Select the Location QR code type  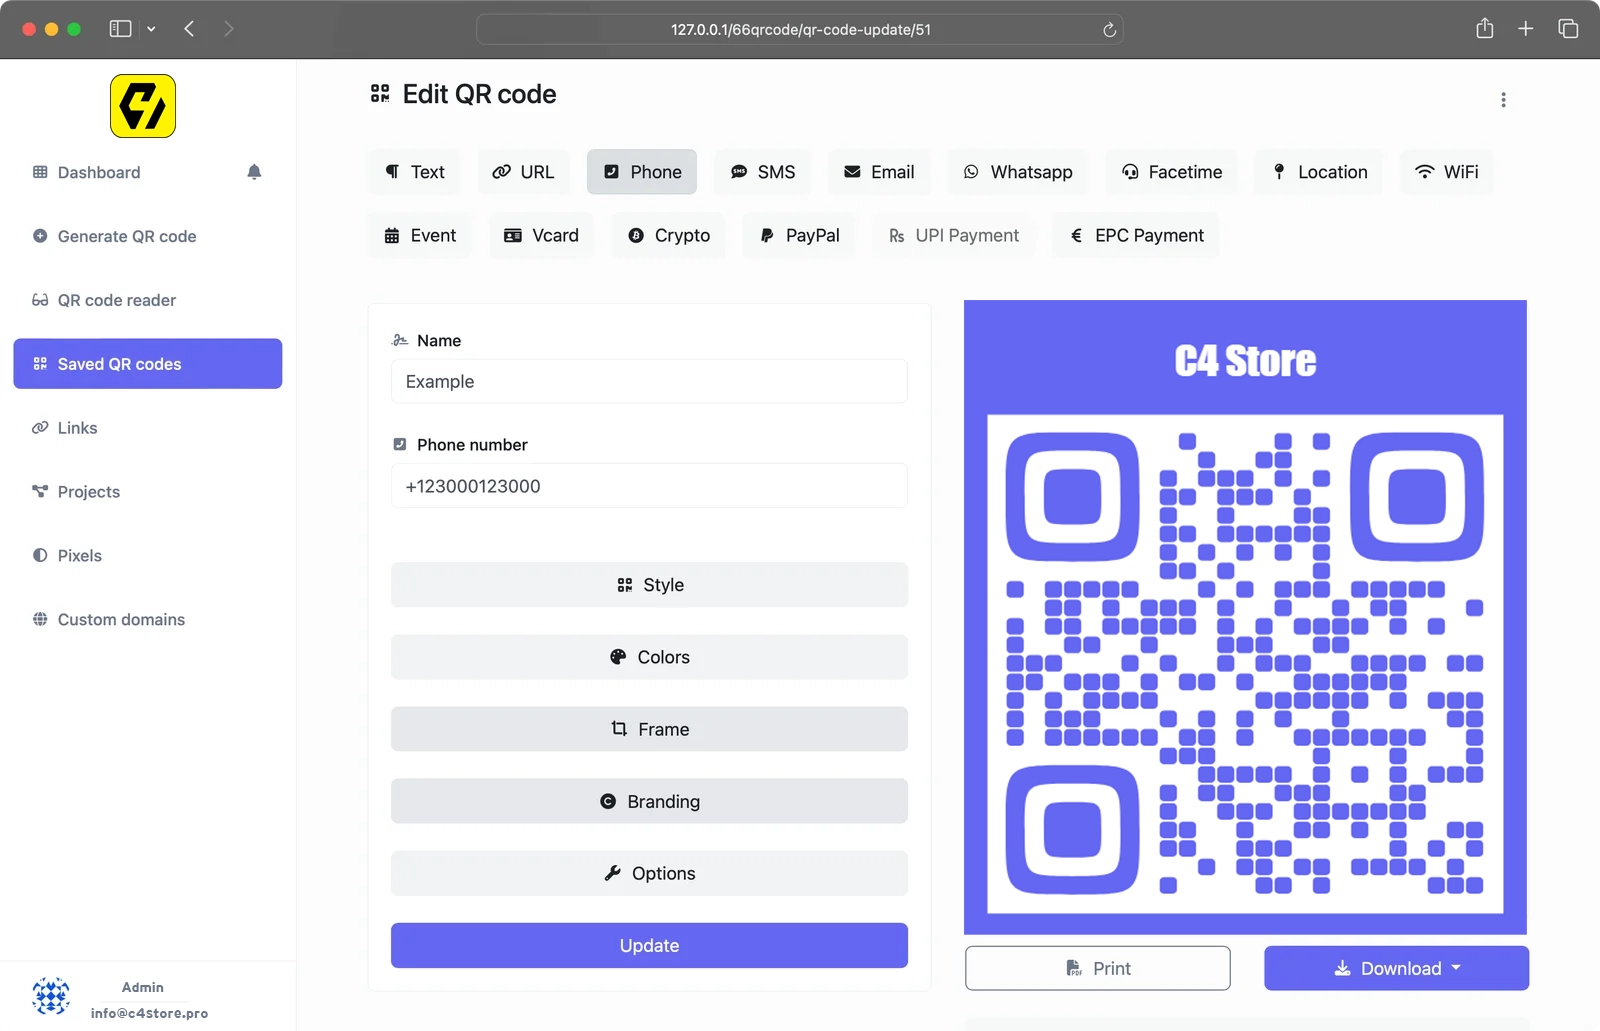click(1318, 172)
